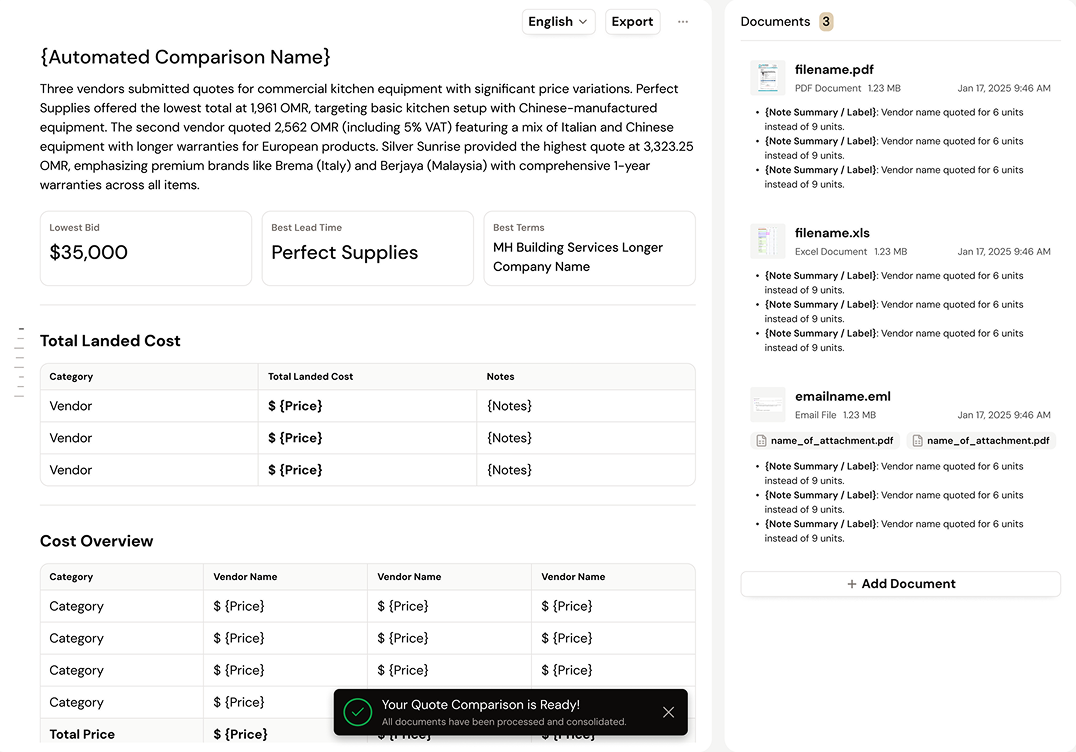
Task: Click the Add Document button
Action: click(x=900, y=584)
